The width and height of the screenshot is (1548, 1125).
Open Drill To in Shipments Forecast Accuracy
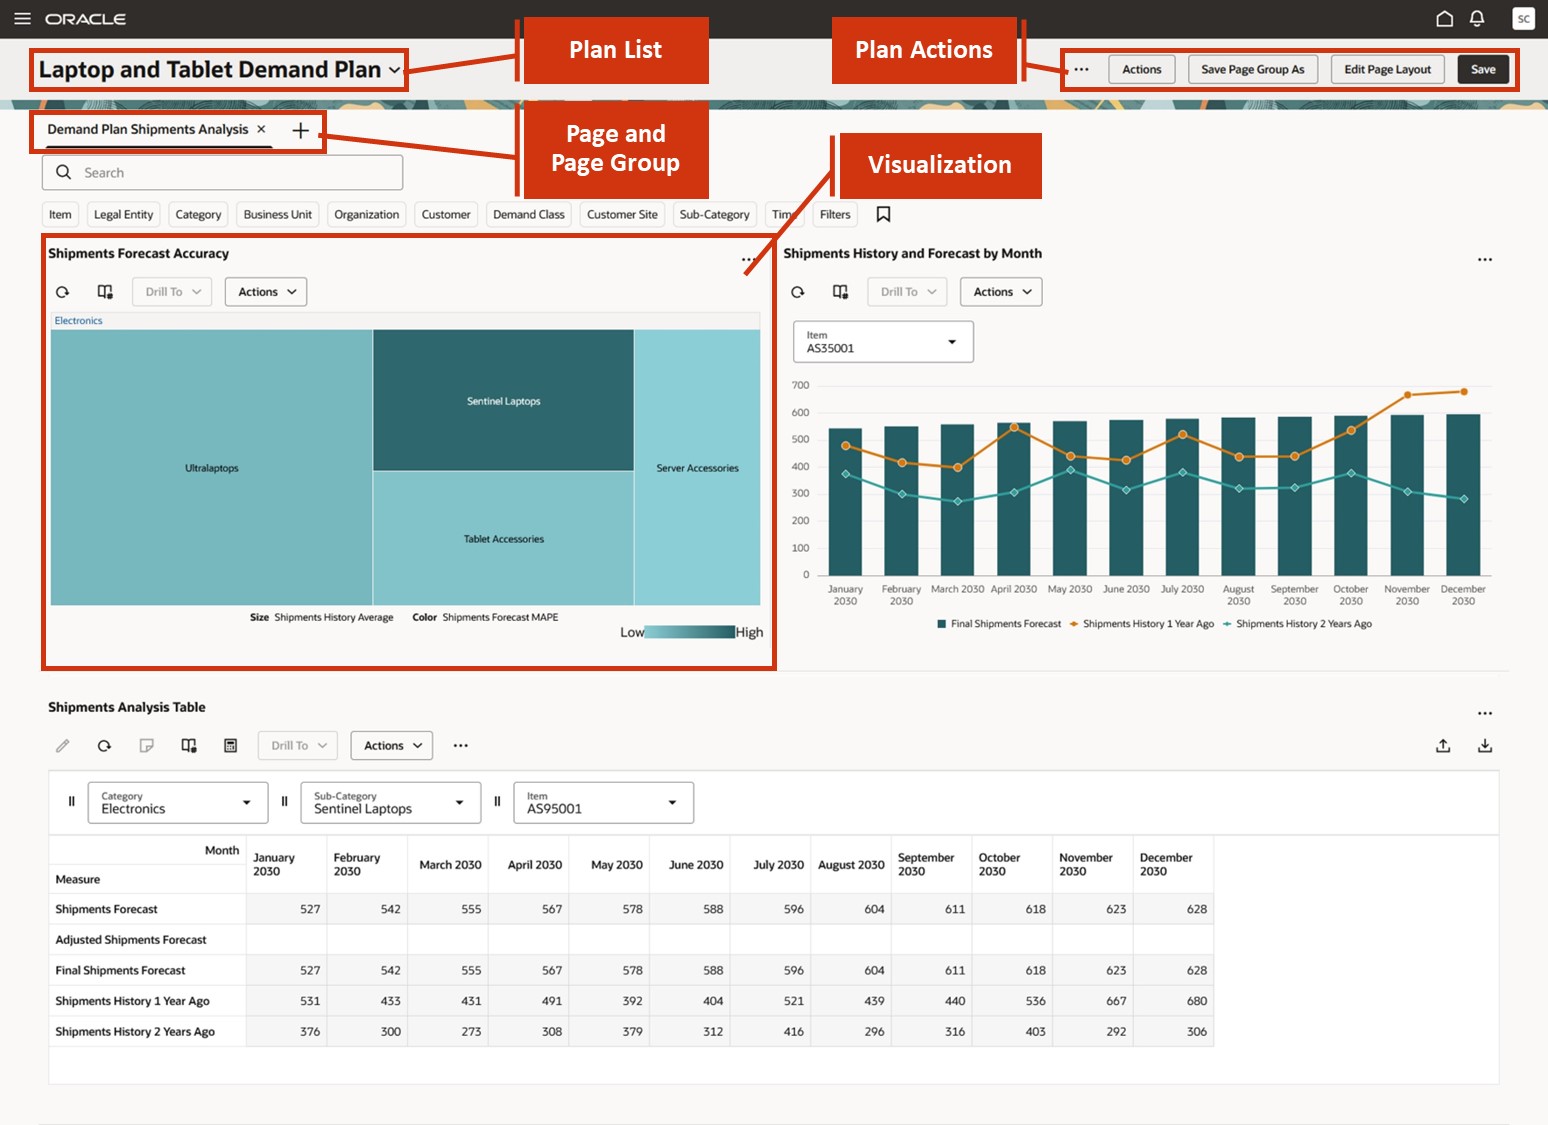172,292
